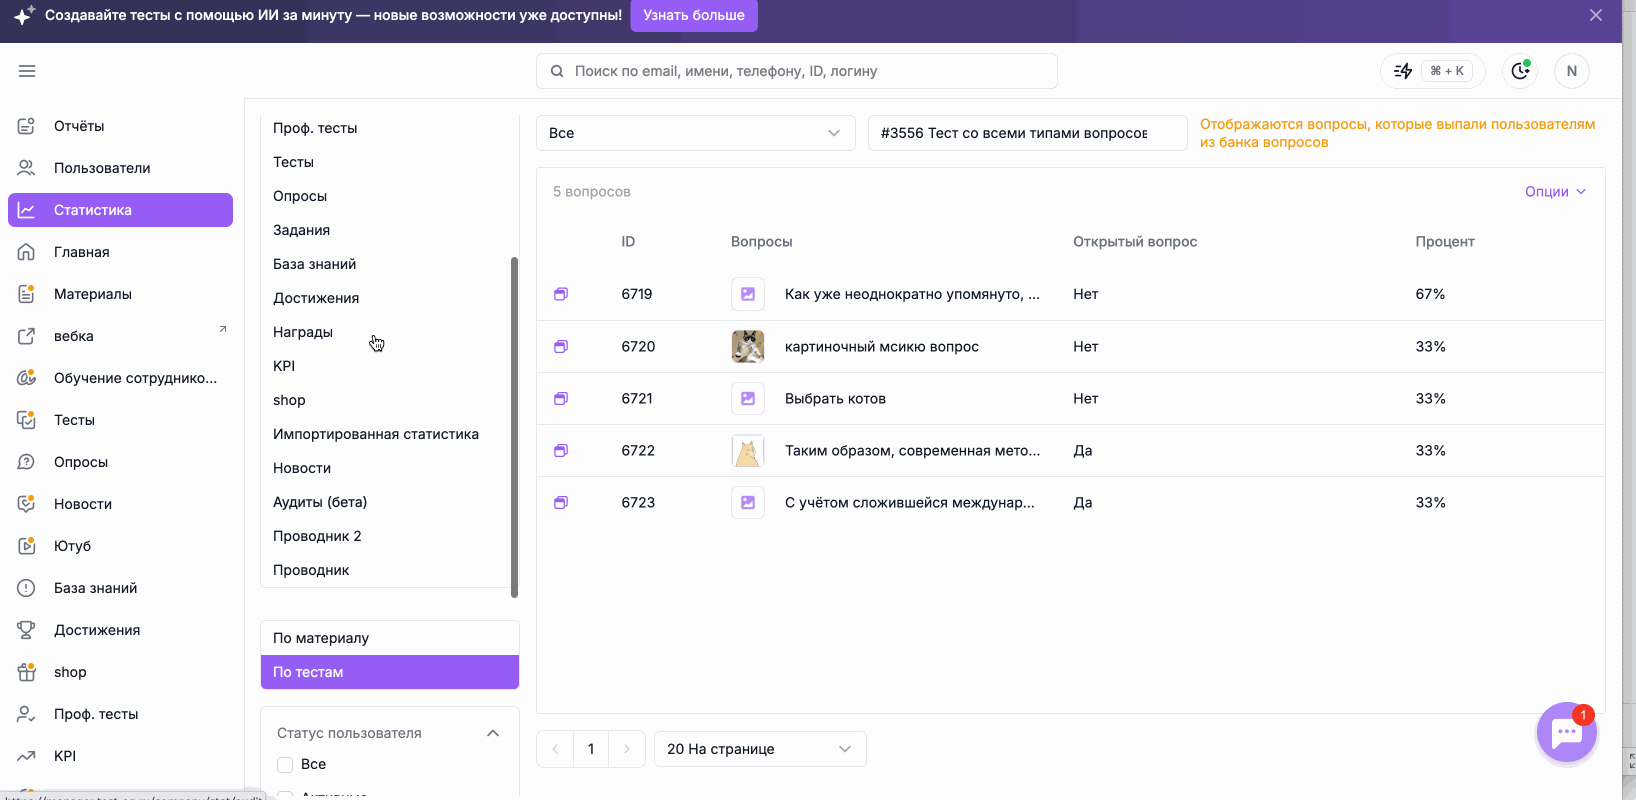The image size is (1636, 800).
Task: Click the image placeholder icon for question 6721
Action: [x=748, y=398]
